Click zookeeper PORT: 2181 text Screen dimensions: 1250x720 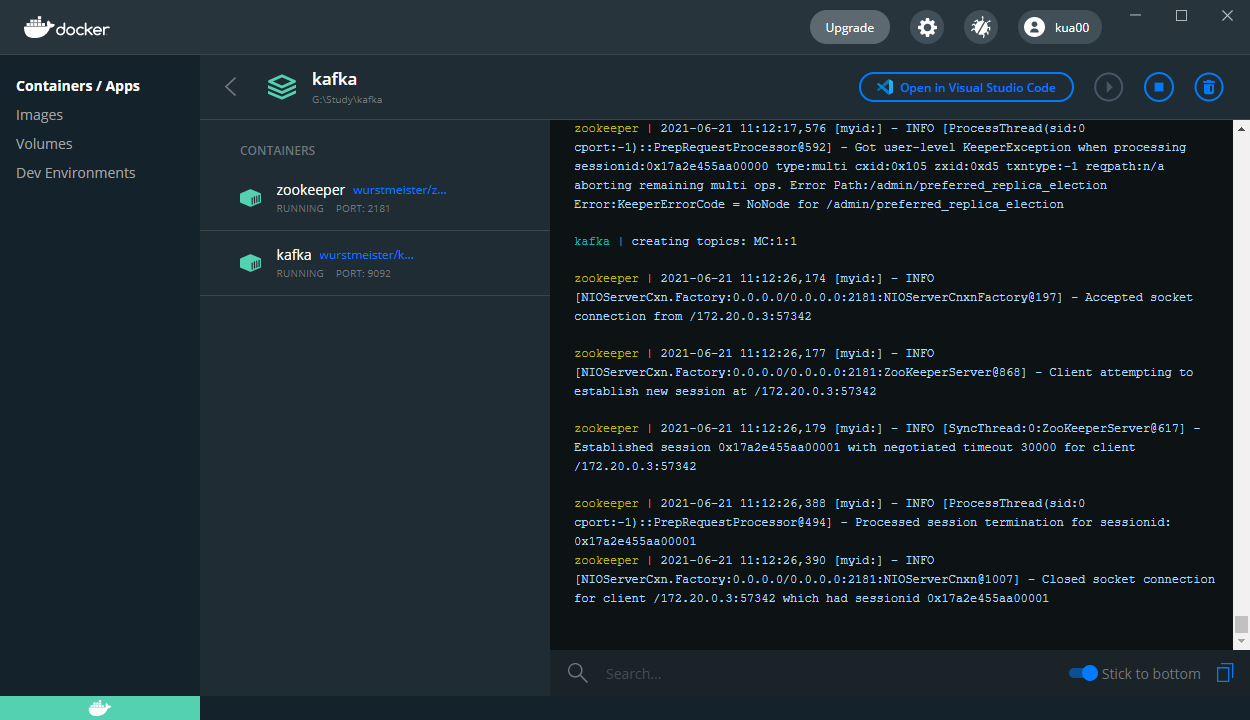(x=363, y=209)
